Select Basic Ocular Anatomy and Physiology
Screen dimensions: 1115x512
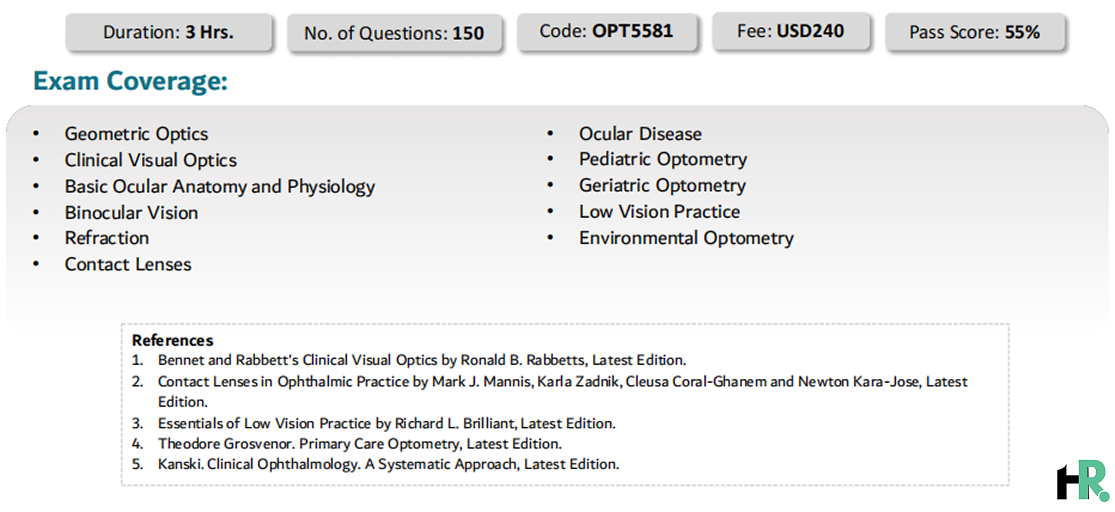pyautogui.click(x=220, y=186)
